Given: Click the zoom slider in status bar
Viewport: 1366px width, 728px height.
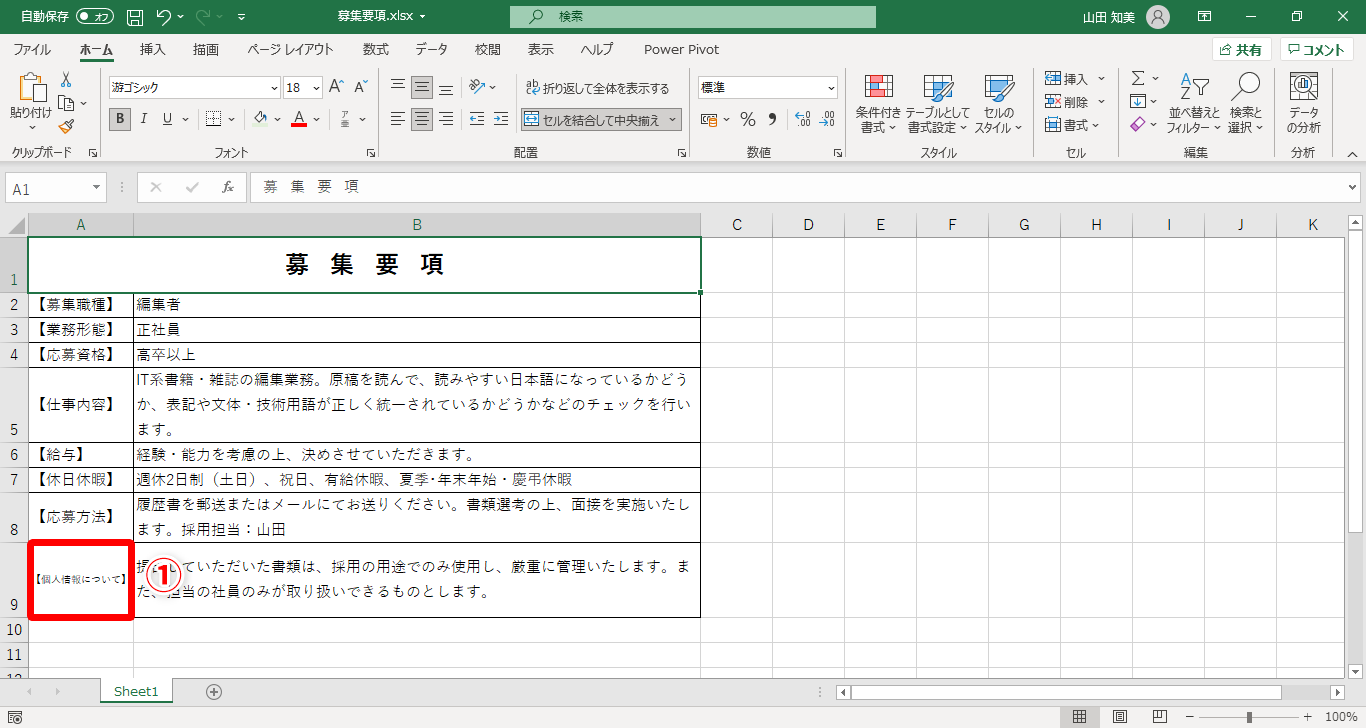Looking at the screenshot, I should (1249, 717).
